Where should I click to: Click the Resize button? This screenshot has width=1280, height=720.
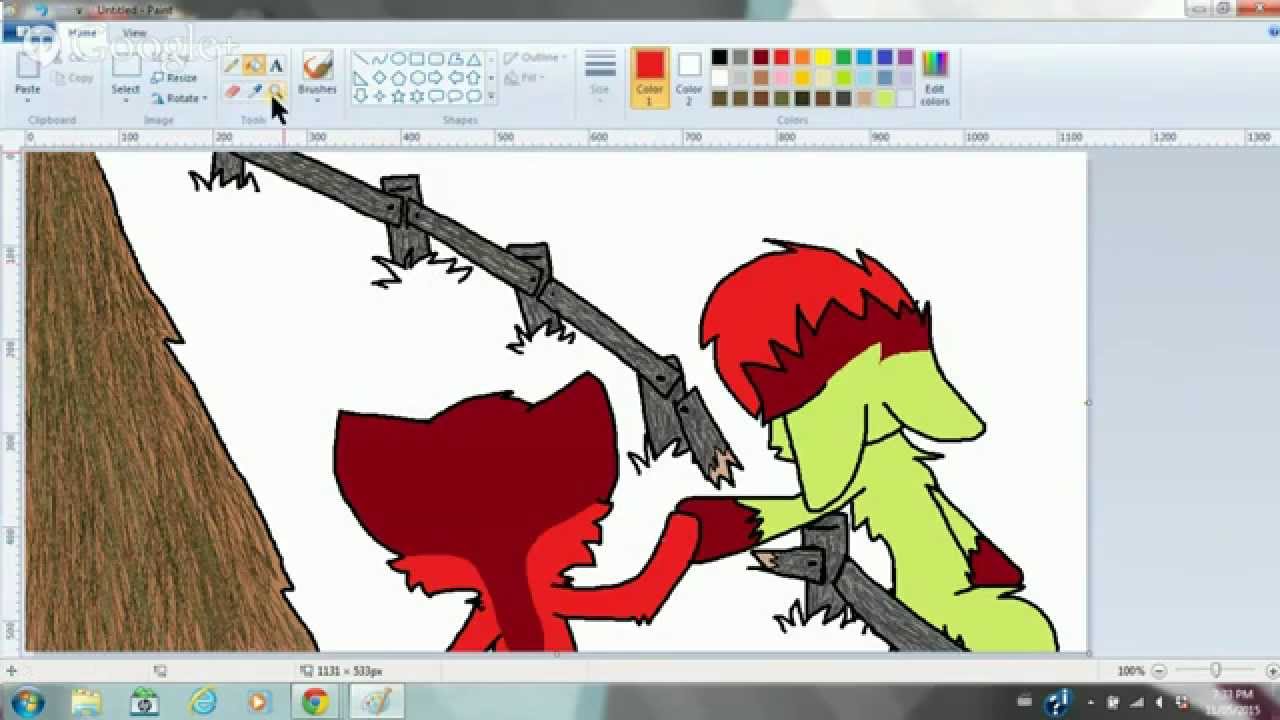pyautogui.click(x=174, y=77)
